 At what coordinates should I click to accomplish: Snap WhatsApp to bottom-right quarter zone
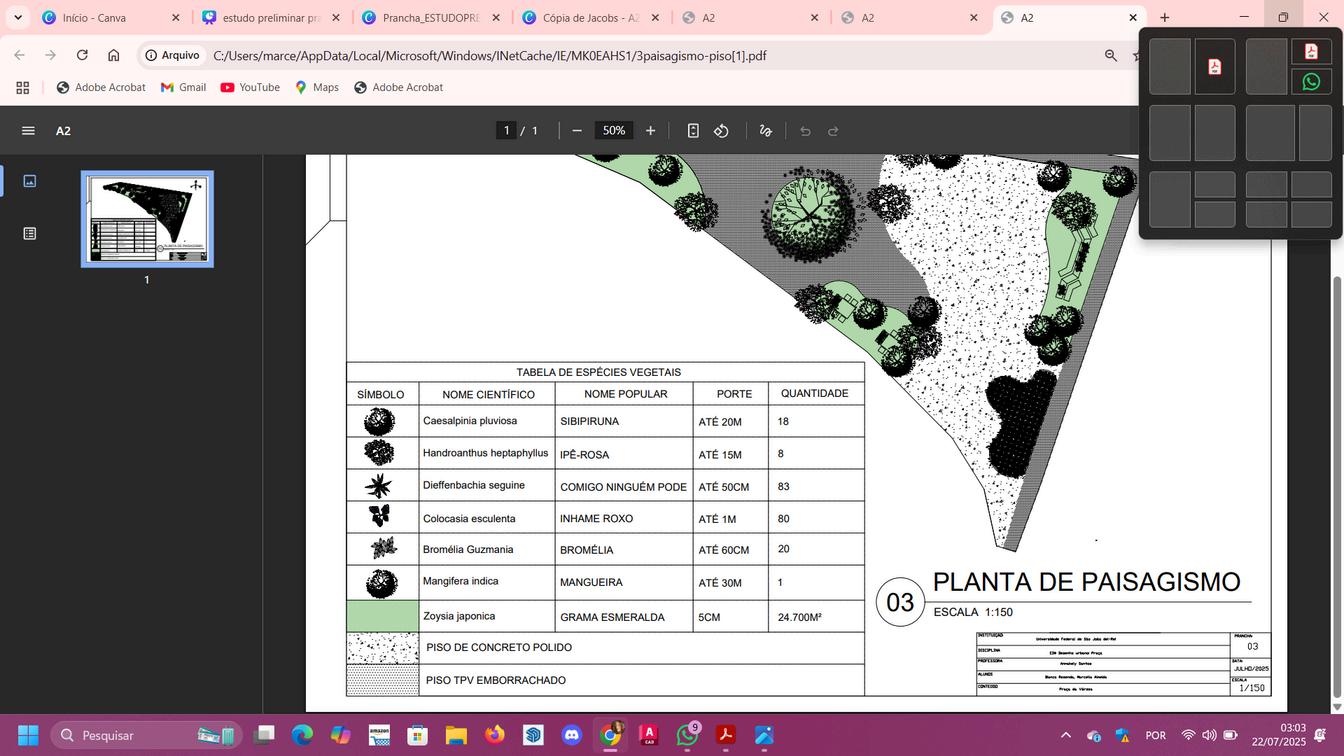click(x=1311, y=82)
